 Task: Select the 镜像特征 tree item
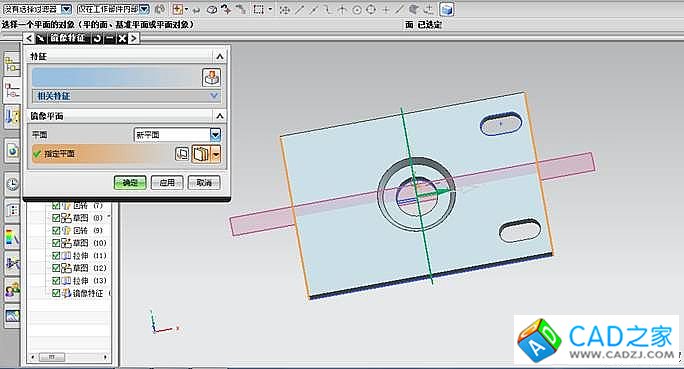[x=86, y=293]
